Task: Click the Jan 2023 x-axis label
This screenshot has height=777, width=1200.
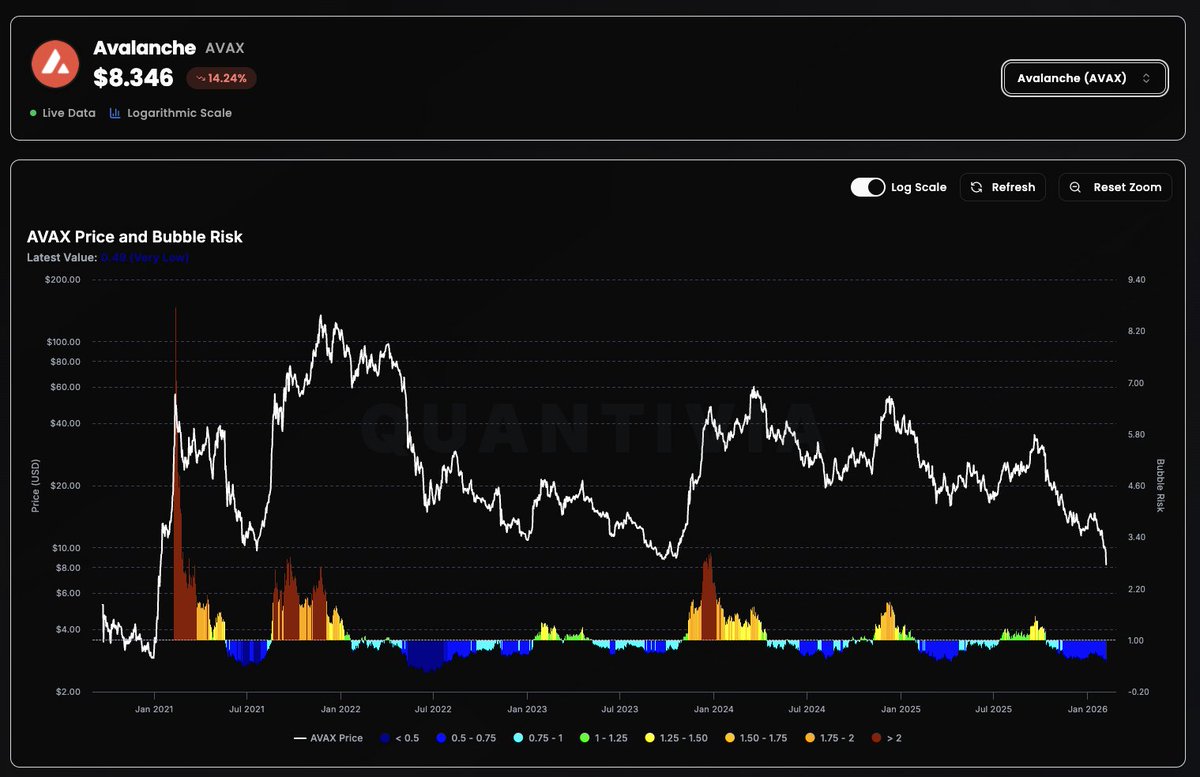Action: [527, 709]
